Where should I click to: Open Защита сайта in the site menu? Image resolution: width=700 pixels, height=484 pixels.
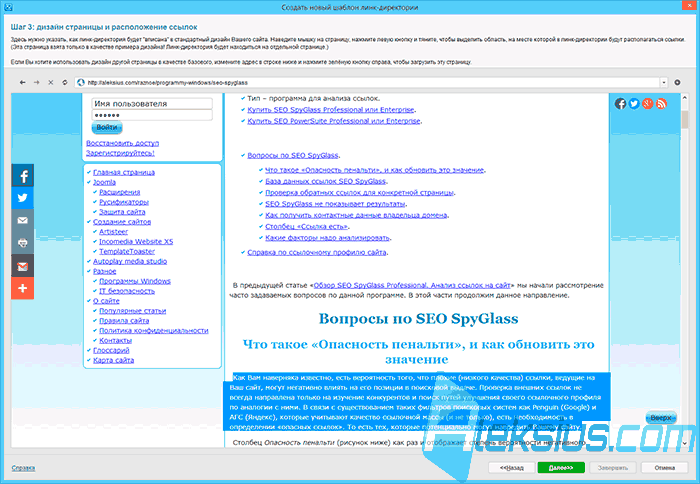coord(122,212)
